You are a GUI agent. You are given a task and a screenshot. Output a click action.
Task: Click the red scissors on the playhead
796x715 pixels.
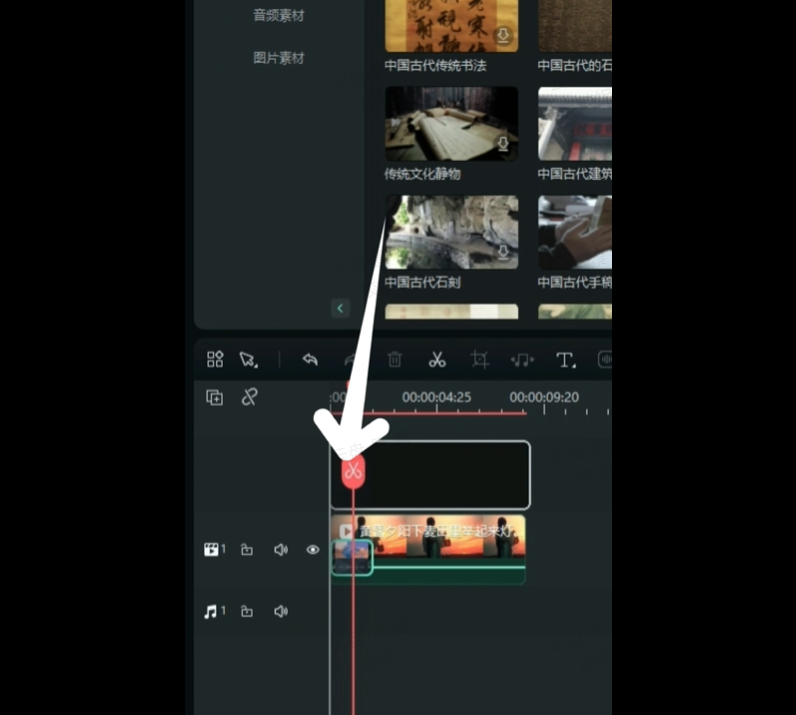click(x=353, y=471)
